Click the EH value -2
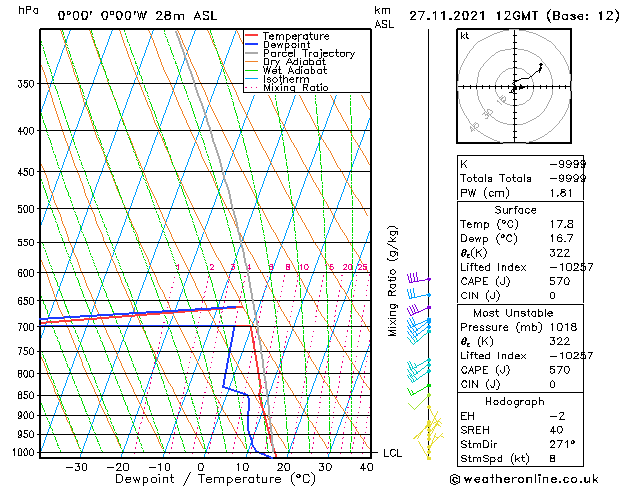The image size is (629, 486). pyautogui.click(x=557, y=416)
